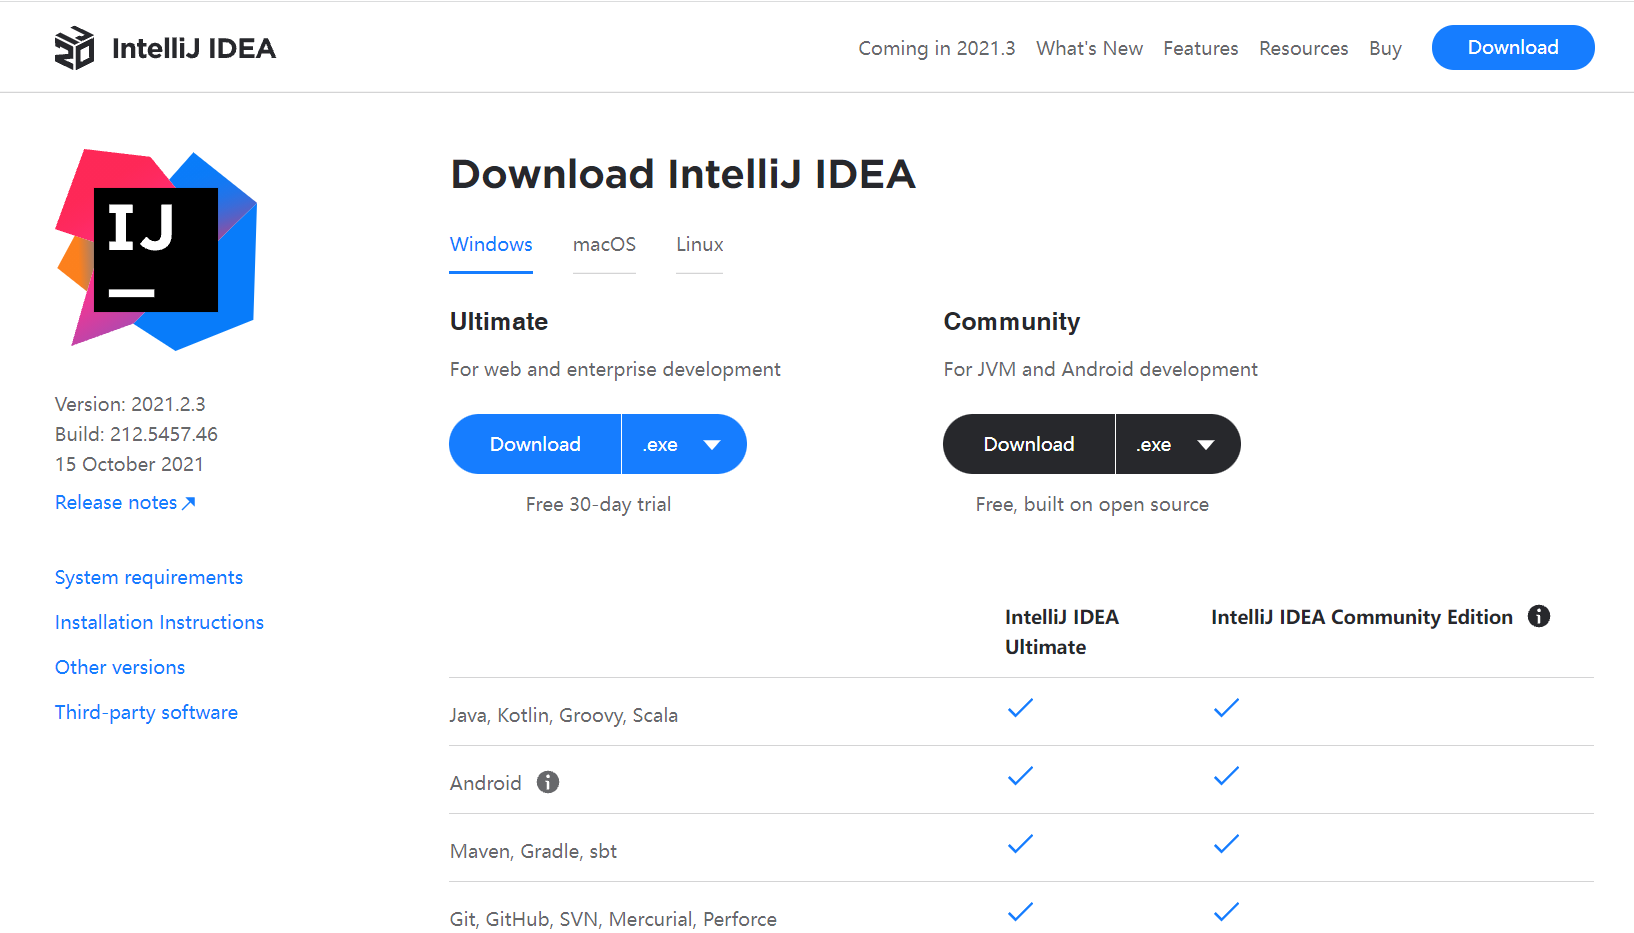Click the IntelliJ IDEA header title text
The width and height of the screenshot is (1634, 933).
click(194, 48)
